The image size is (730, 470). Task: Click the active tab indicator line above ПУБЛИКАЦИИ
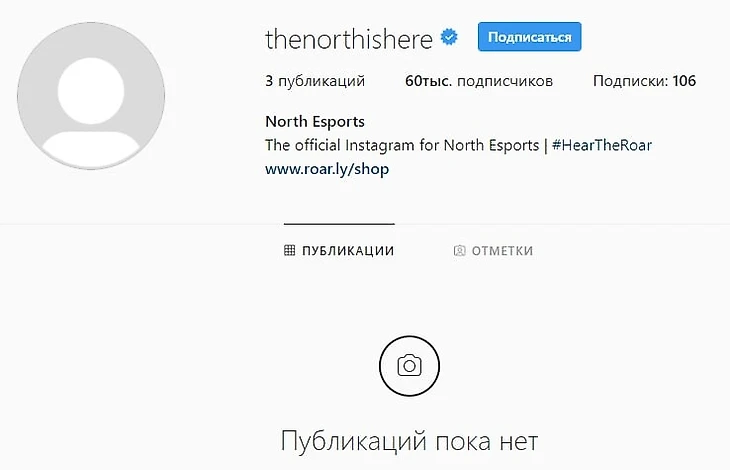pos(339,224)
